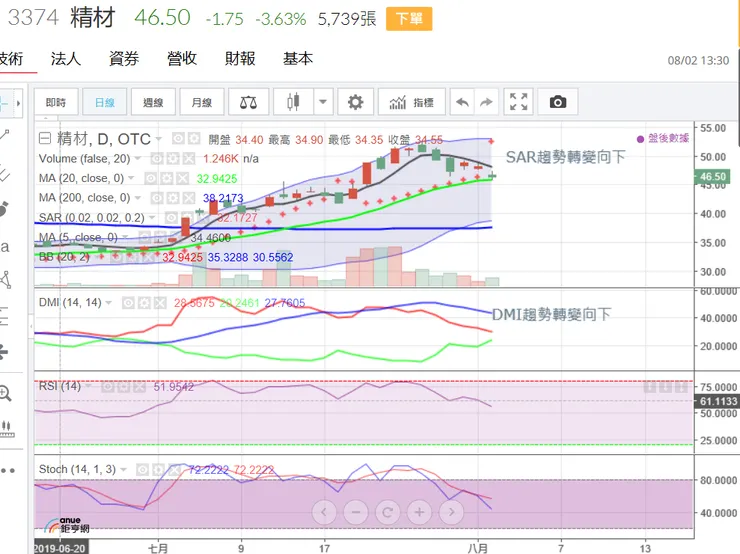Open MA (20, close, 0) settings gear
Screen dimensions: 740x554
click(166, 178)
